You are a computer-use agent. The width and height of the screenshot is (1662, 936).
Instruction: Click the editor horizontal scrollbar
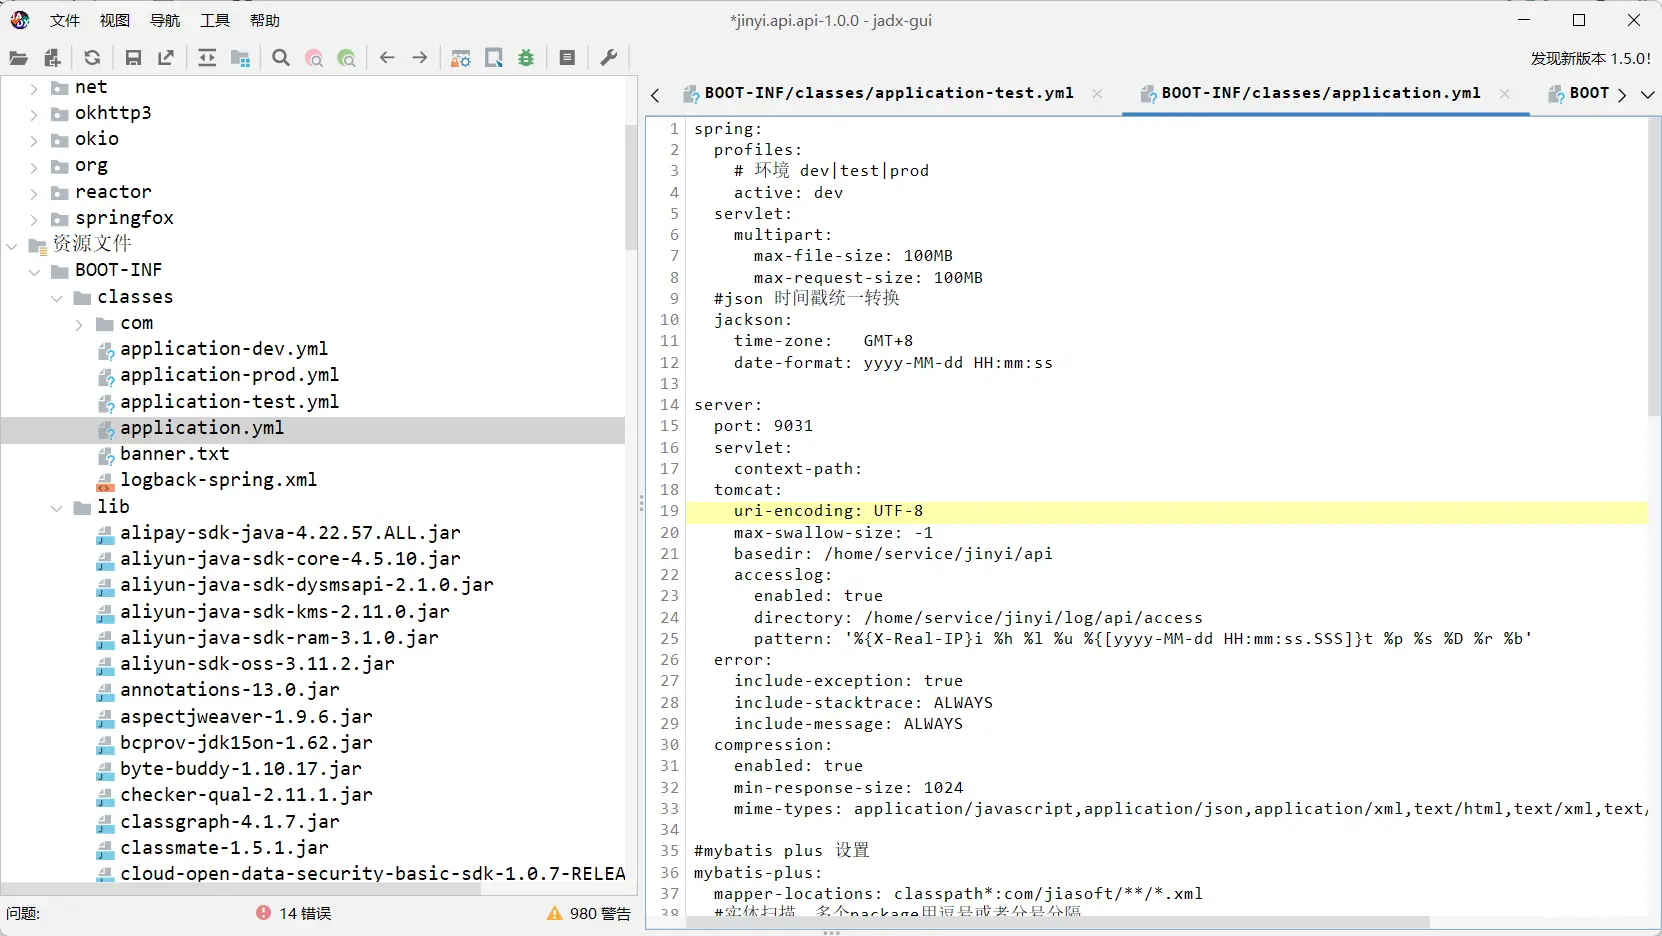click(x=1057, y=922)
